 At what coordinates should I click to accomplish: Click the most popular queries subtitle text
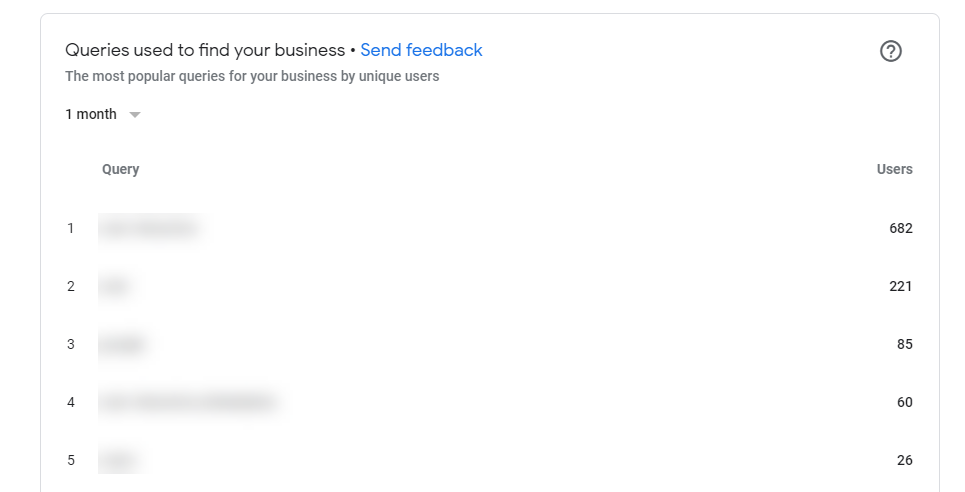[x=252, y=76]
